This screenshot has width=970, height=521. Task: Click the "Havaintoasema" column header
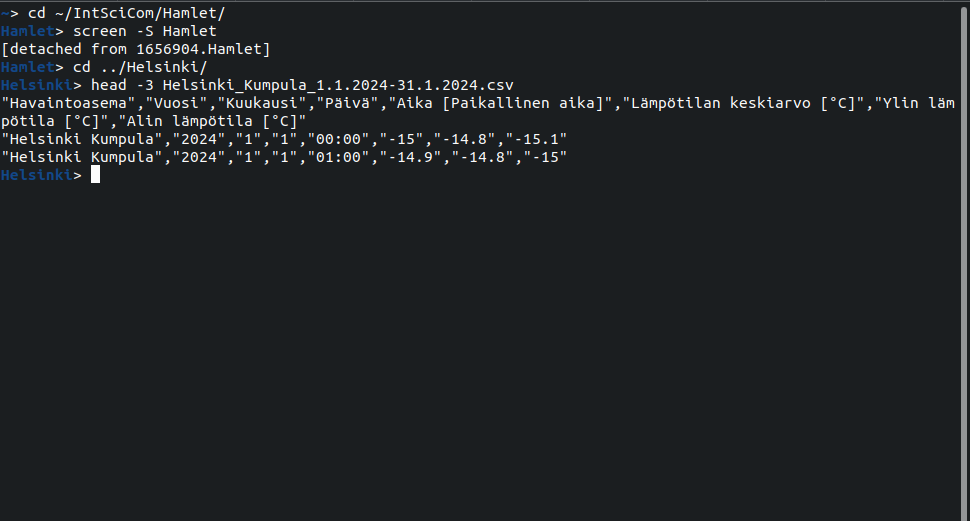coord(68,103)
